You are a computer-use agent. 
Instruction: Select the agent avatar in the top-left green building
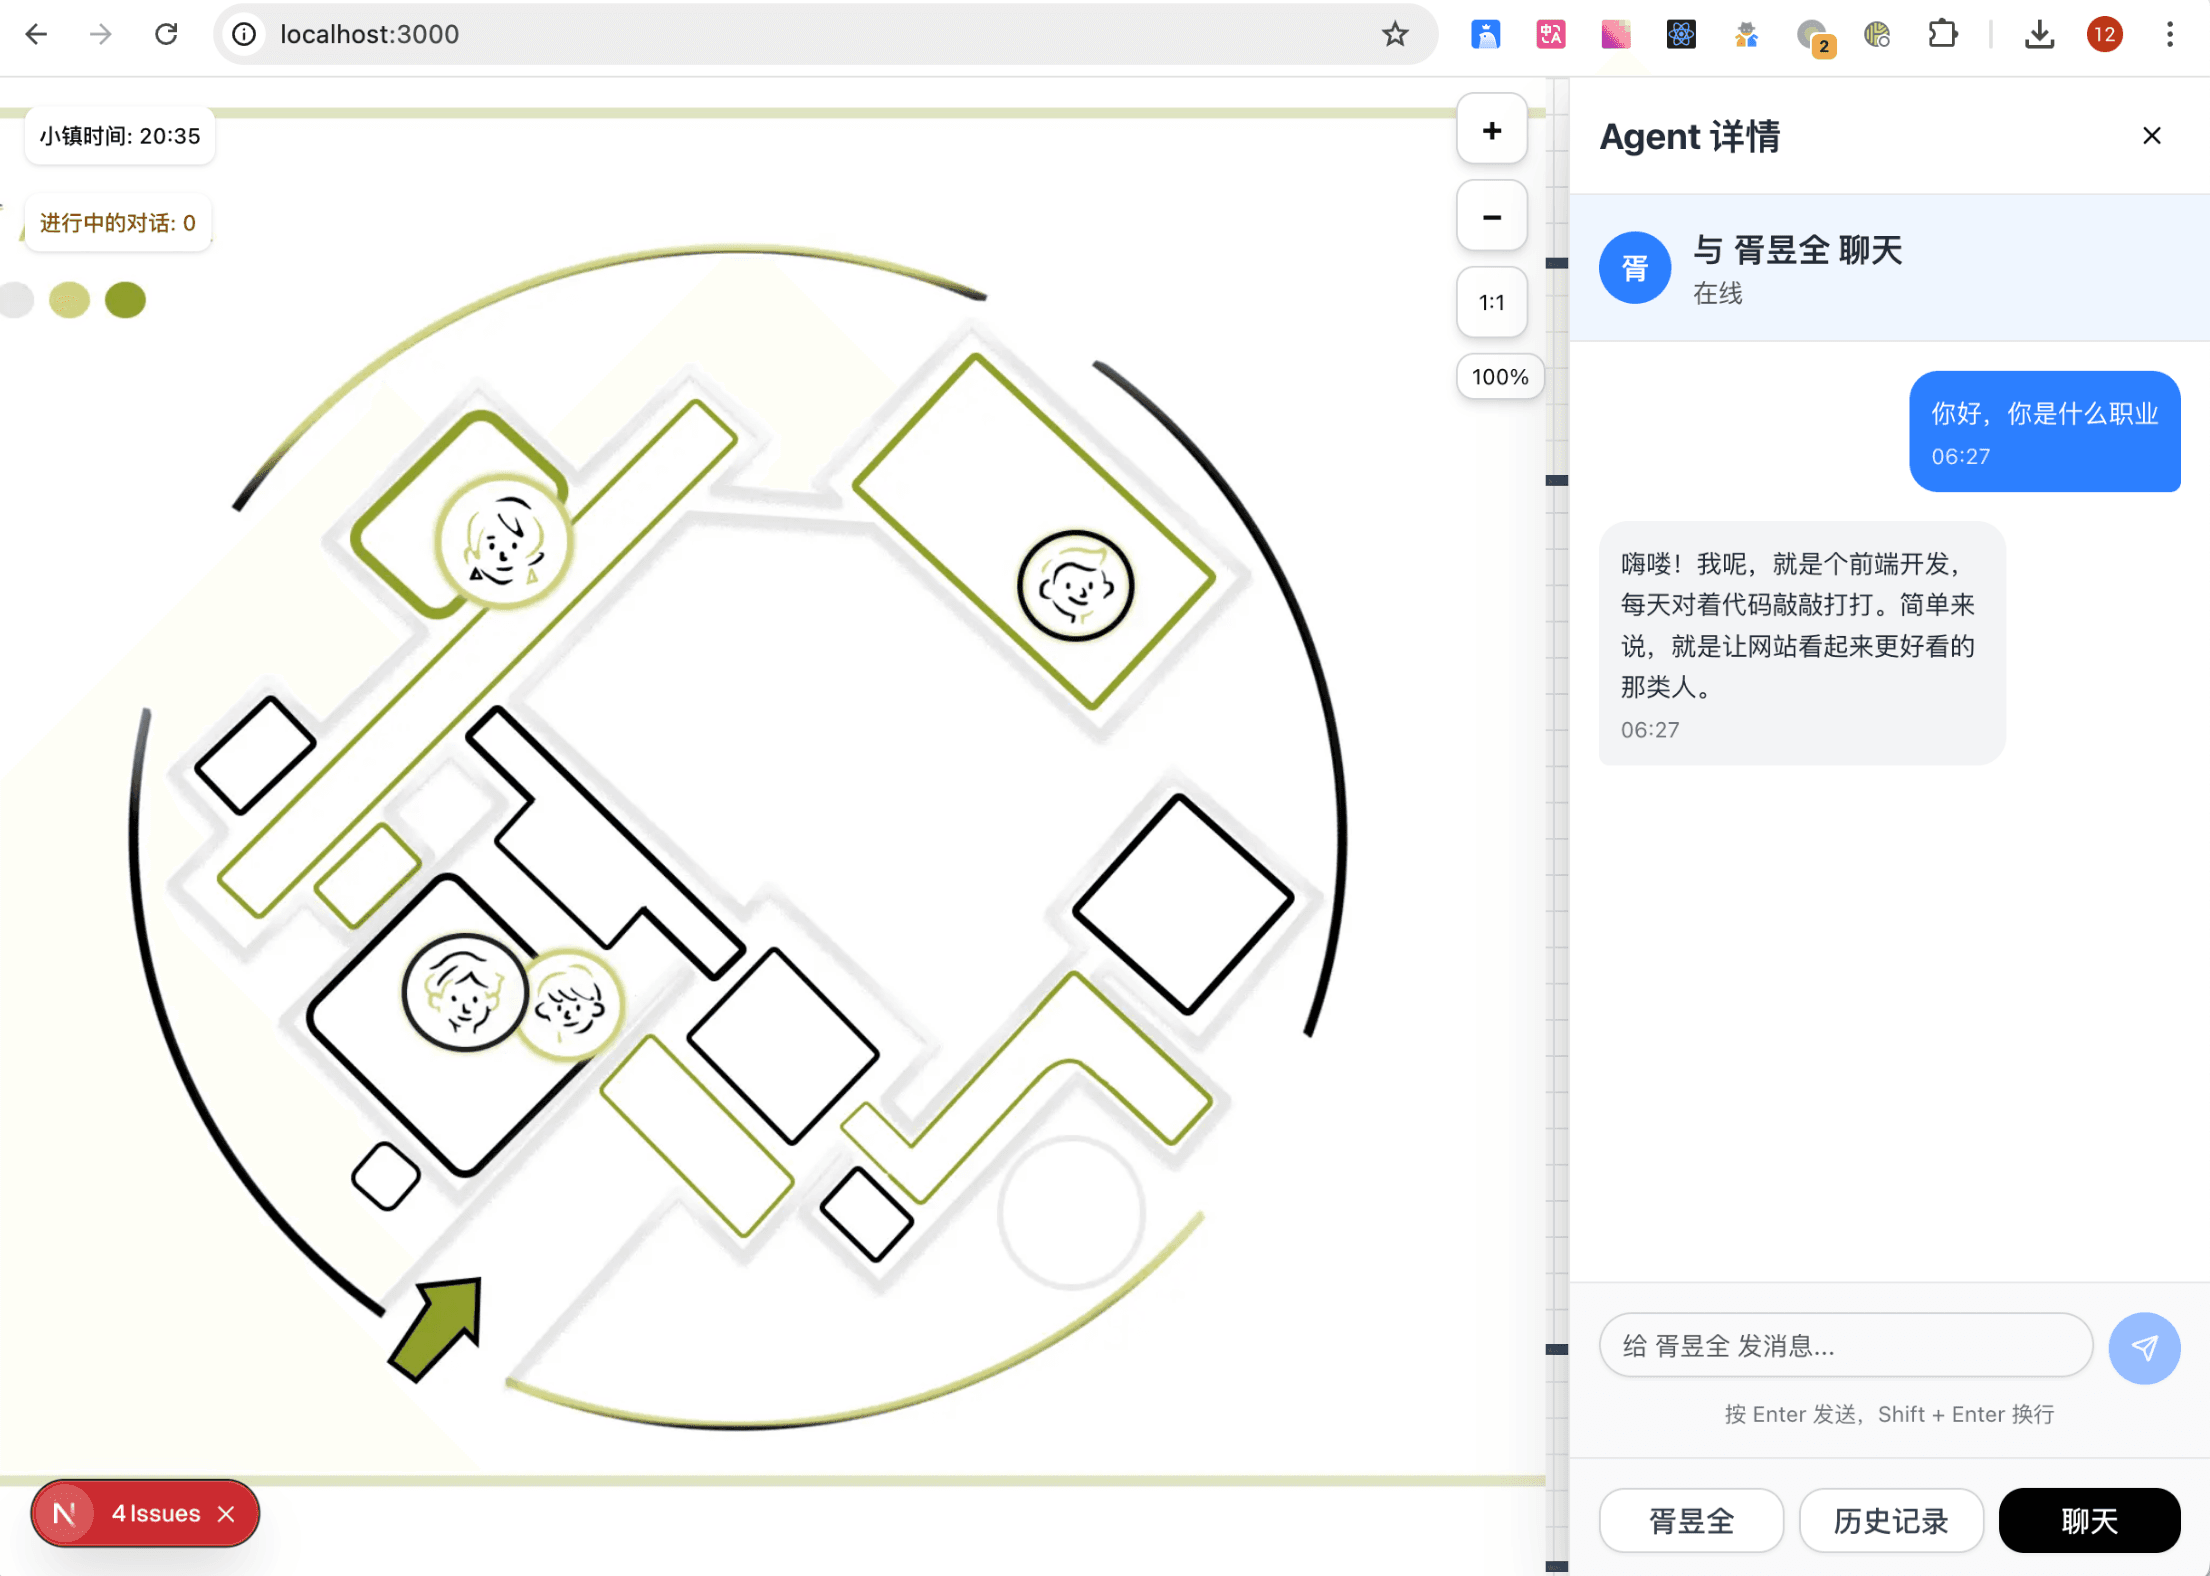(504, 543)
